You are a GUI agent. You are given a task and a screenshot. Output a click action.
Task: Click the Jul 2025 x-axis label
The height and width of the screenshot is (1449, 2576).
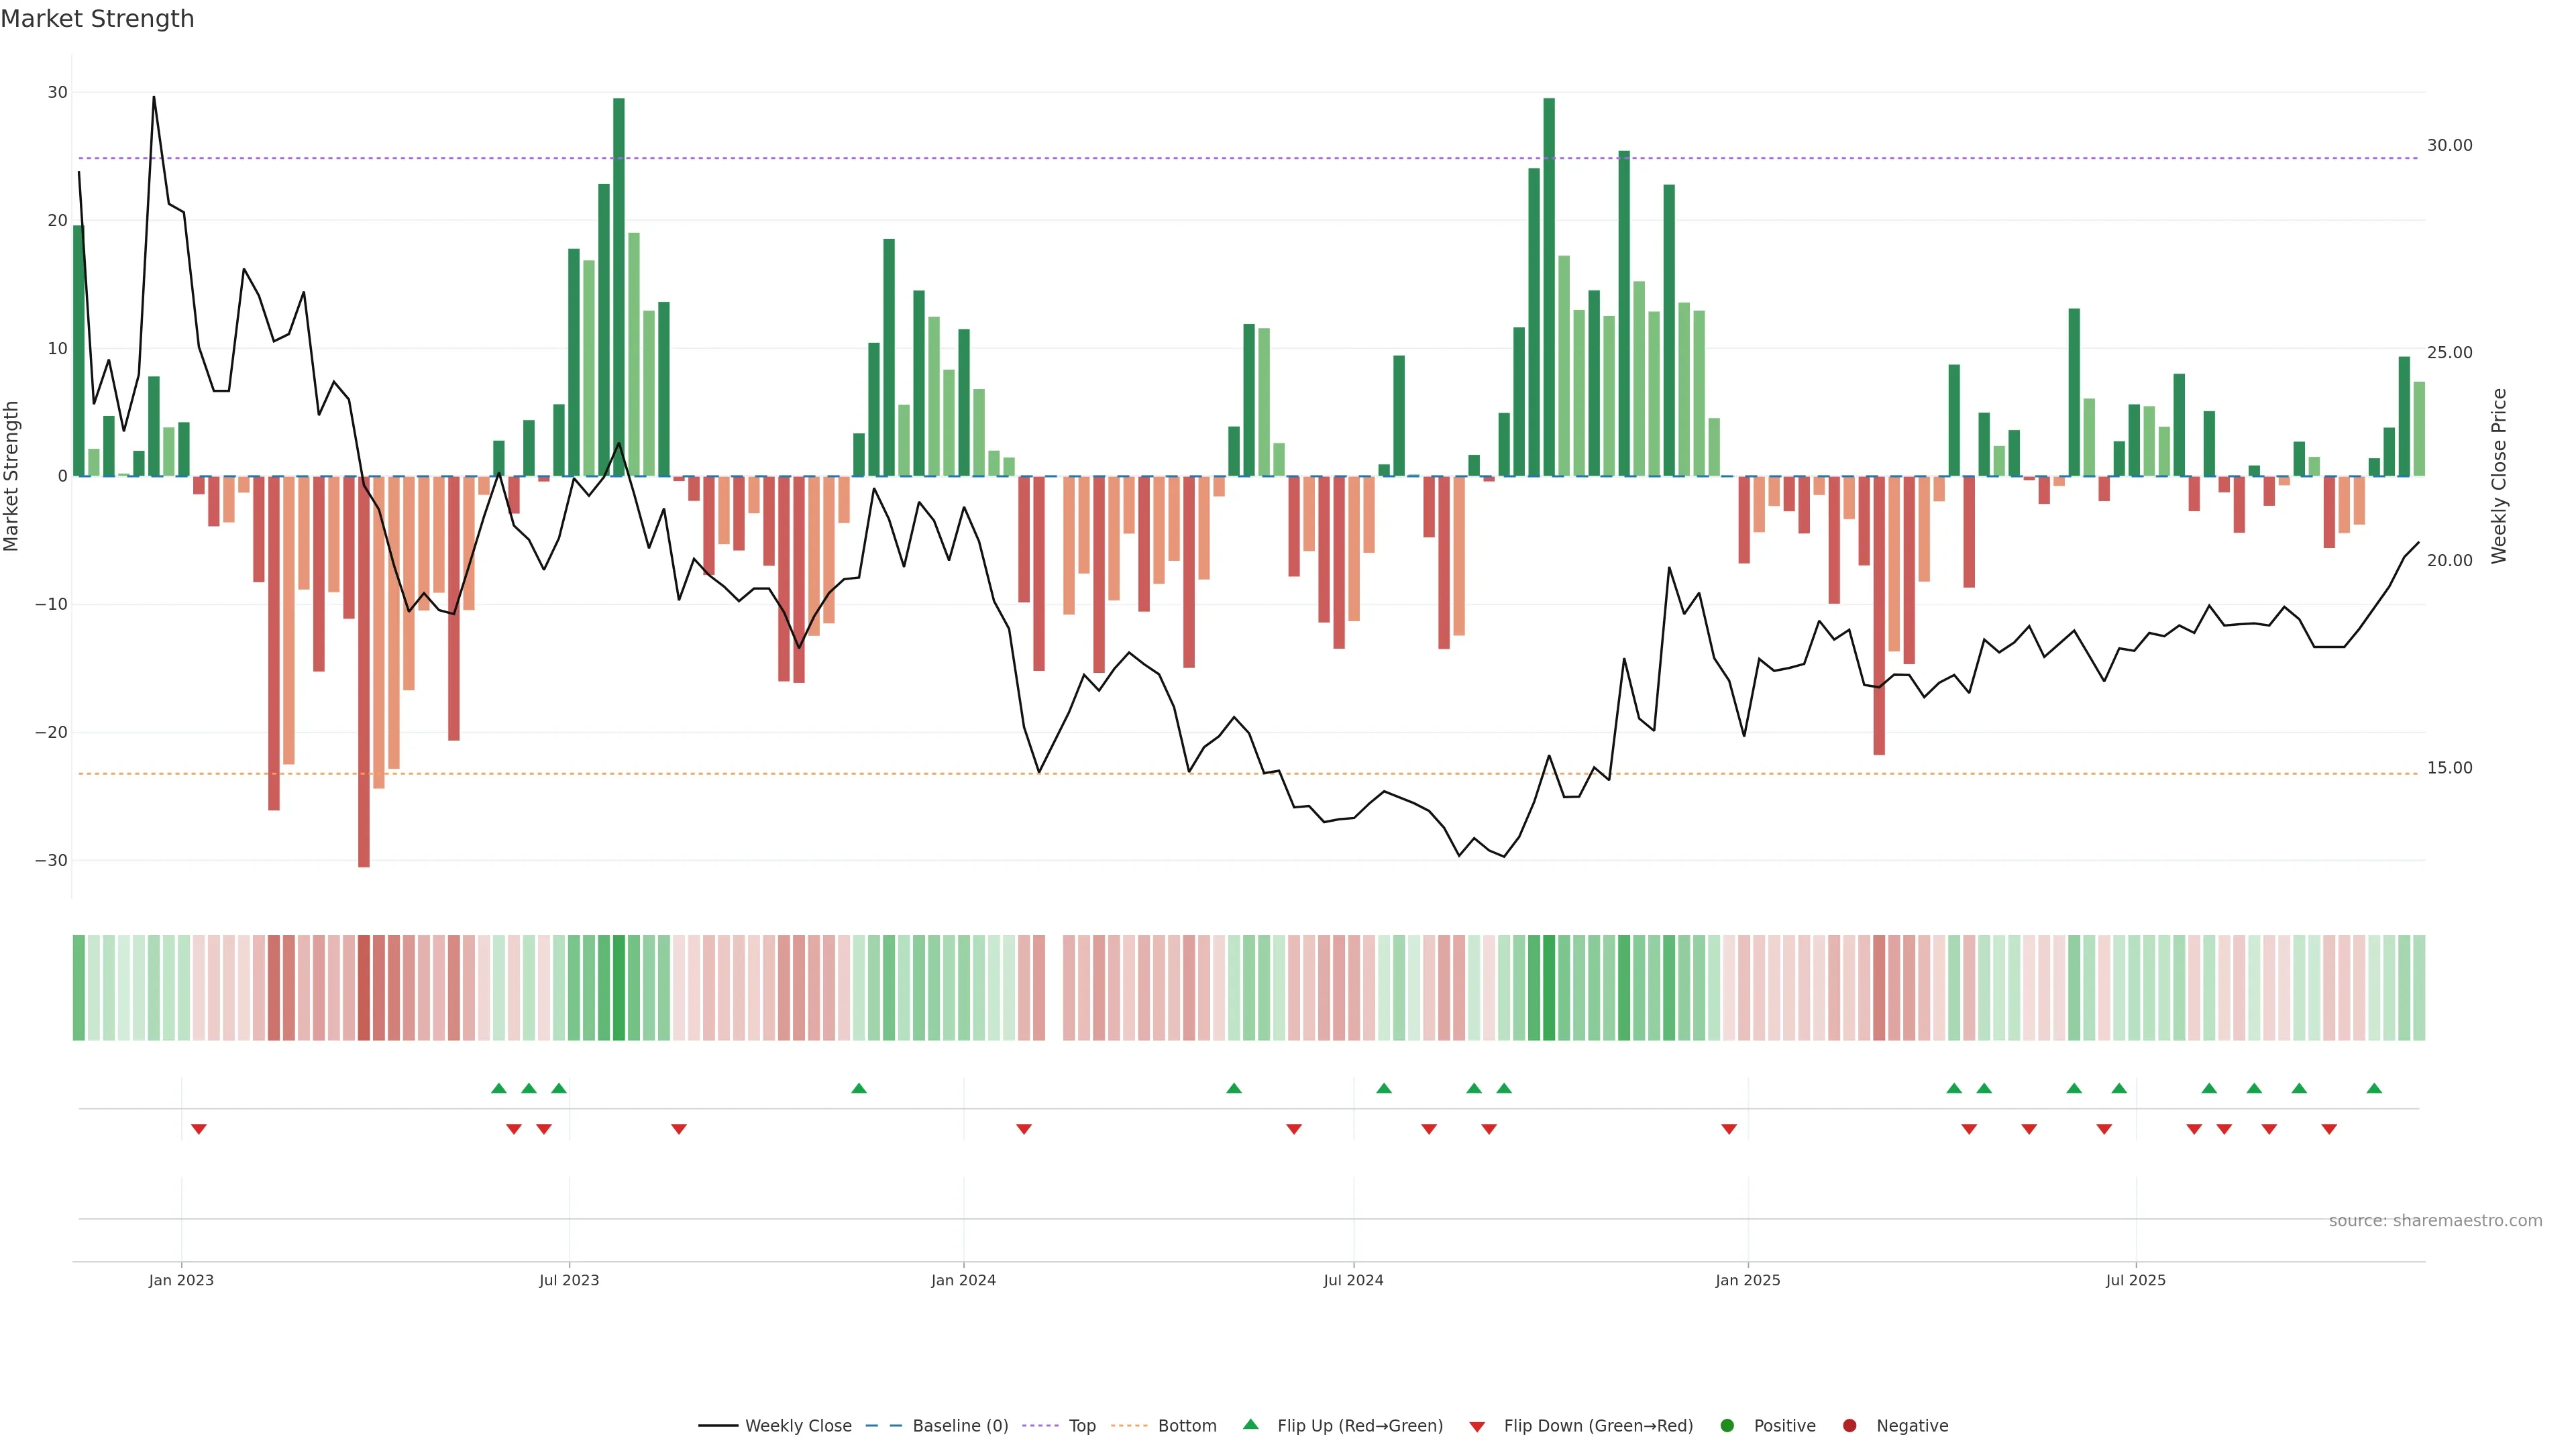tap(2135, 1280)
